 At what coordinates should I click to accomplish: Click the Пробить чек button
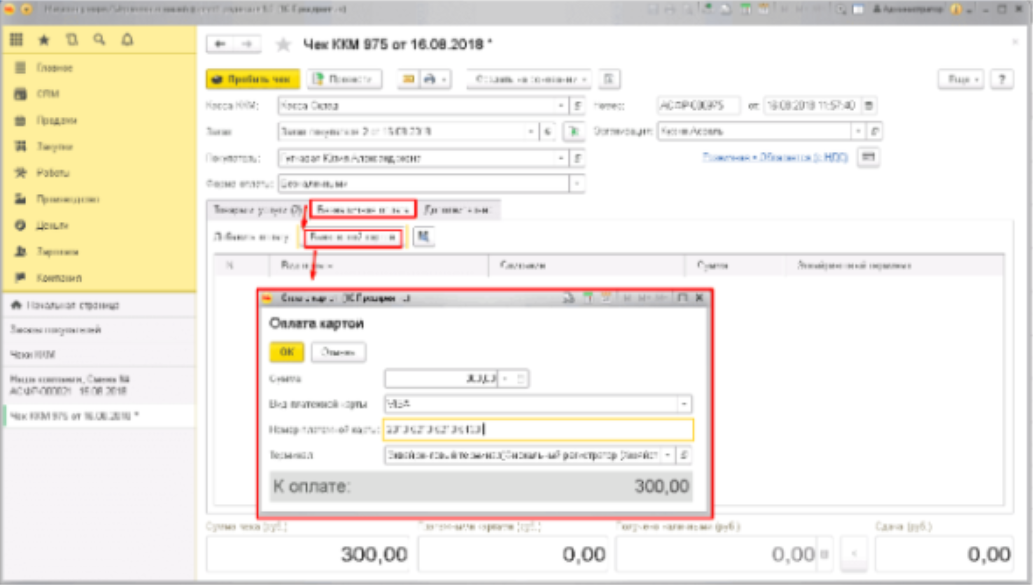pyautogui.click(x=253, y=79)
